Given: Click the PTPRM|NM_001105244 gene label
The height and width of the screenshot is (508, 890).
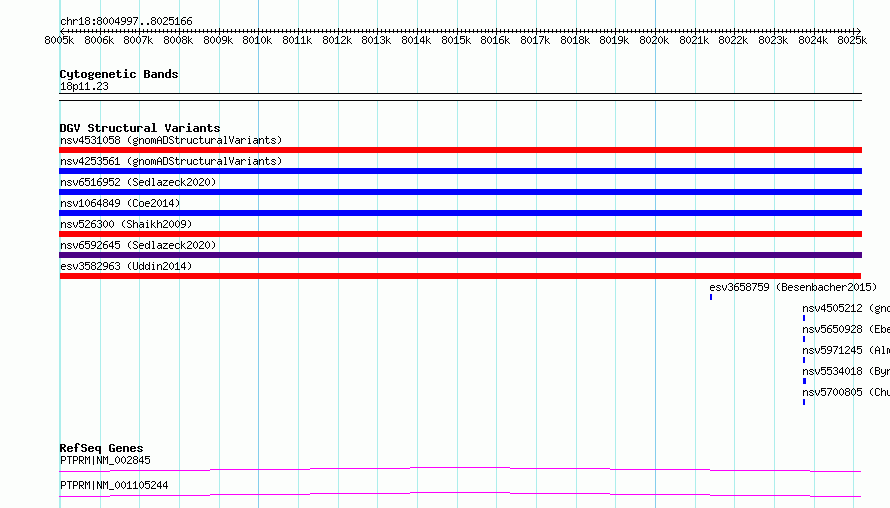Looking at the screenshot, I should pos(114,485).
